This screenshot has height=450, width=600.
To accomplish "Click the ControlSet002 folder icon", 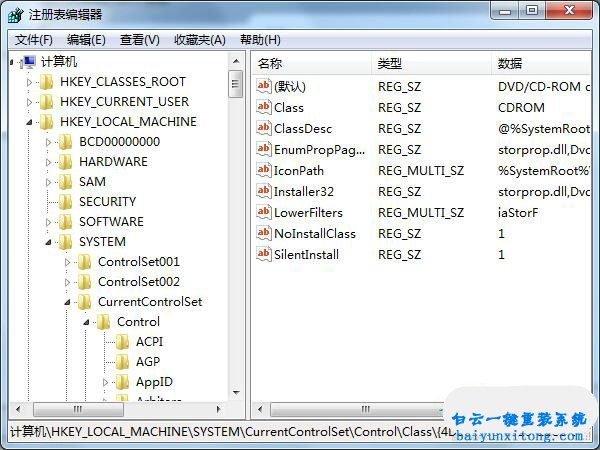I will tap(85, 282).
